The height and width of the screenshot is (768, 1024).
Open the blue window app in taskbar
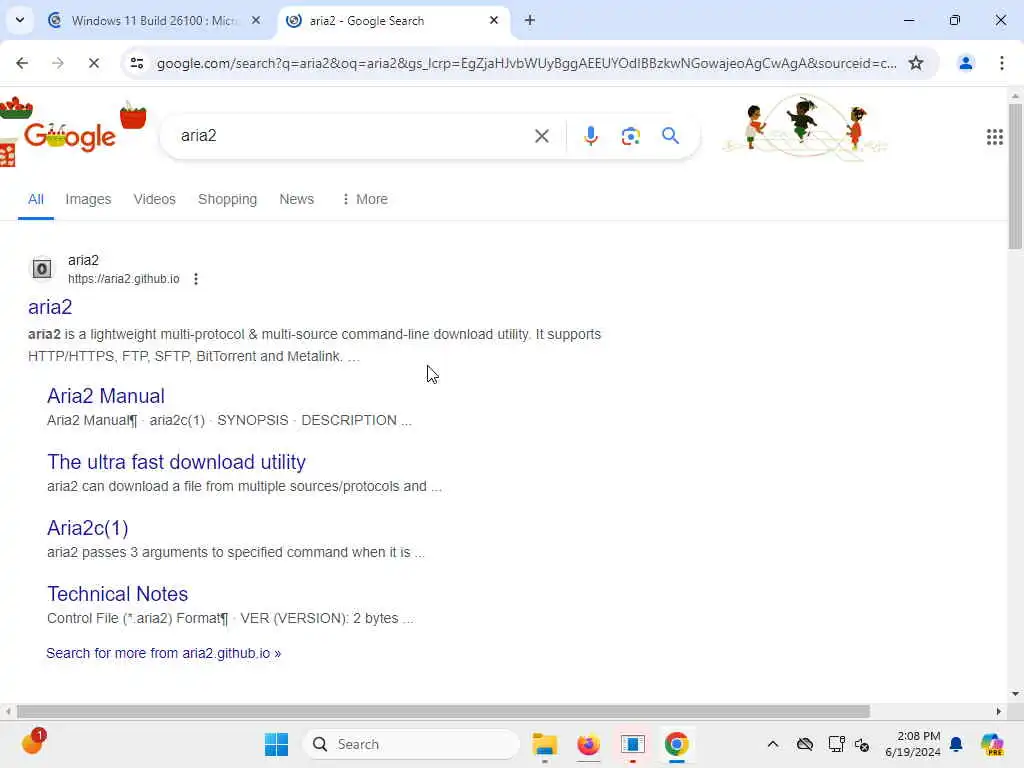click(632, 744)
